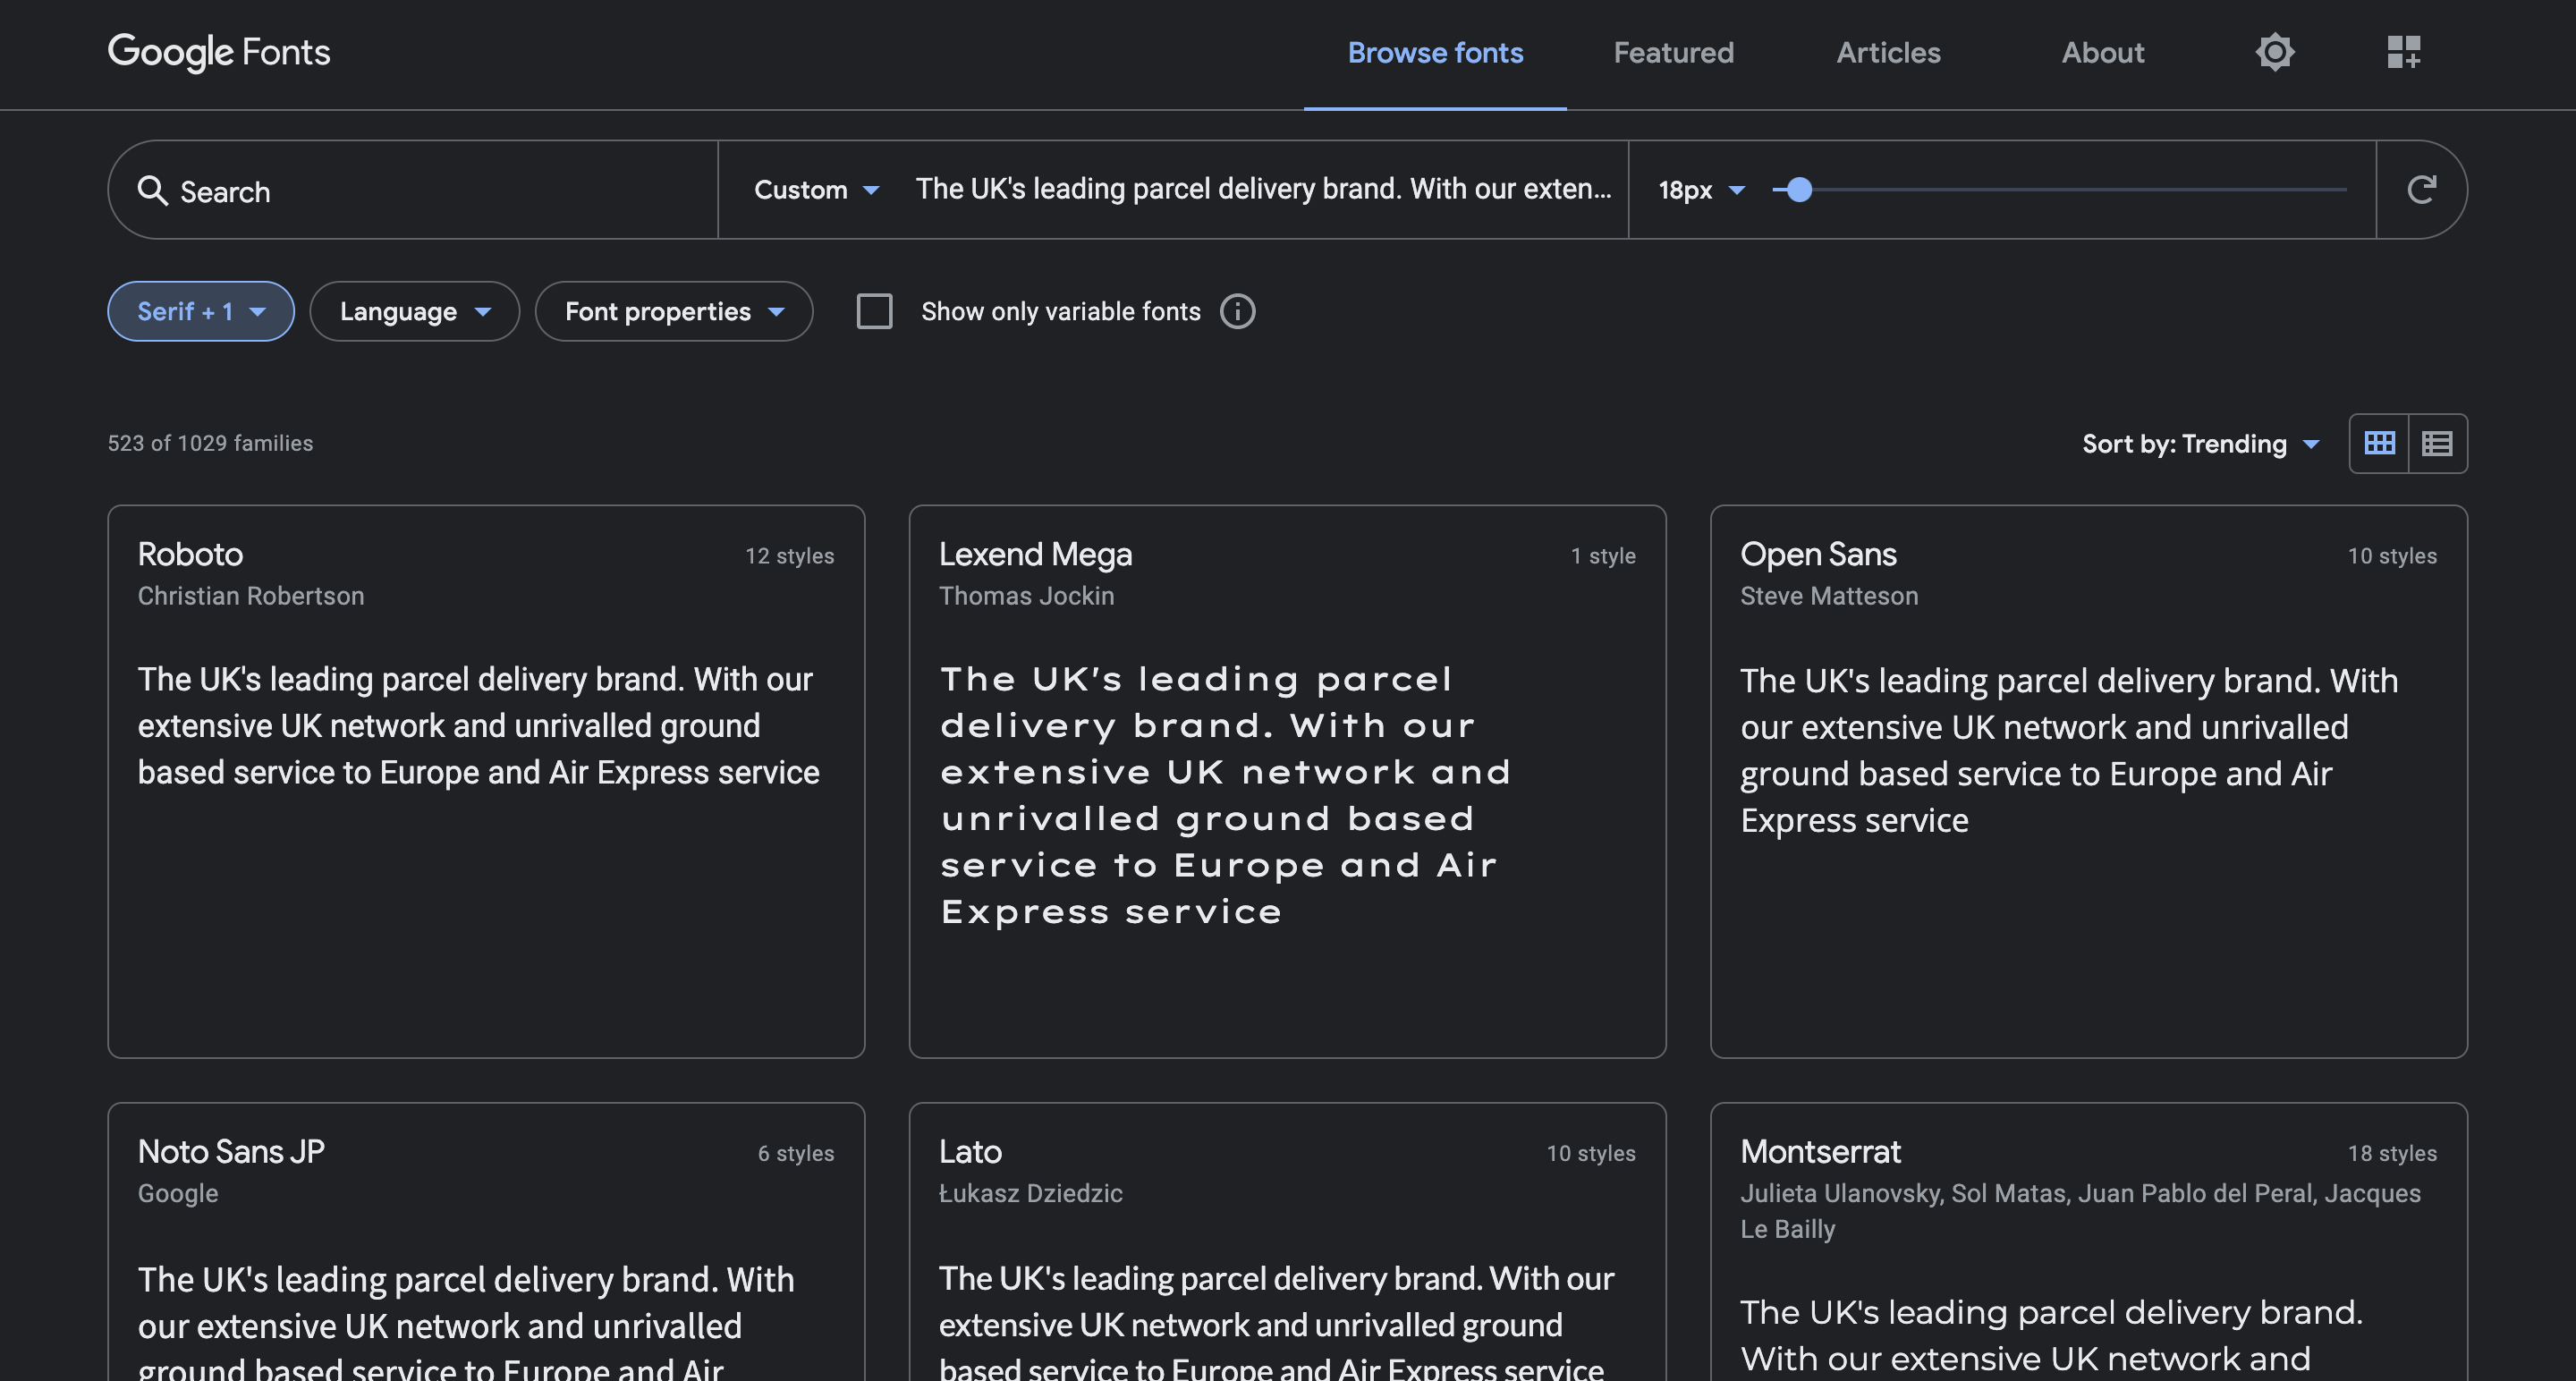The height and width of the screenshot is (1381, 2576).
Task: Click the info icon next to variable fonts
Action: (x=1237, y=311)
